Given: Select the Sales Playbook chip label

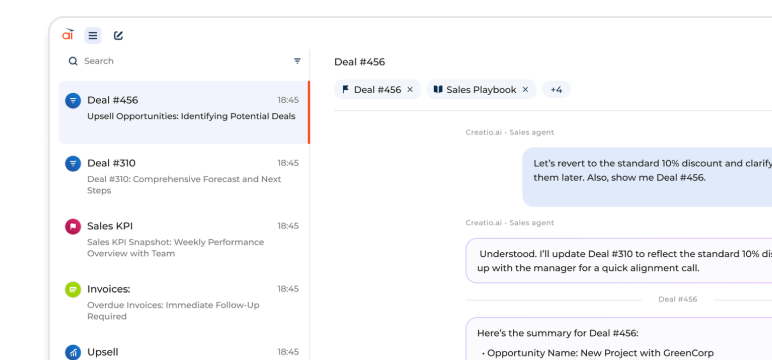Looking at the screenshot, I should (482, 90).
